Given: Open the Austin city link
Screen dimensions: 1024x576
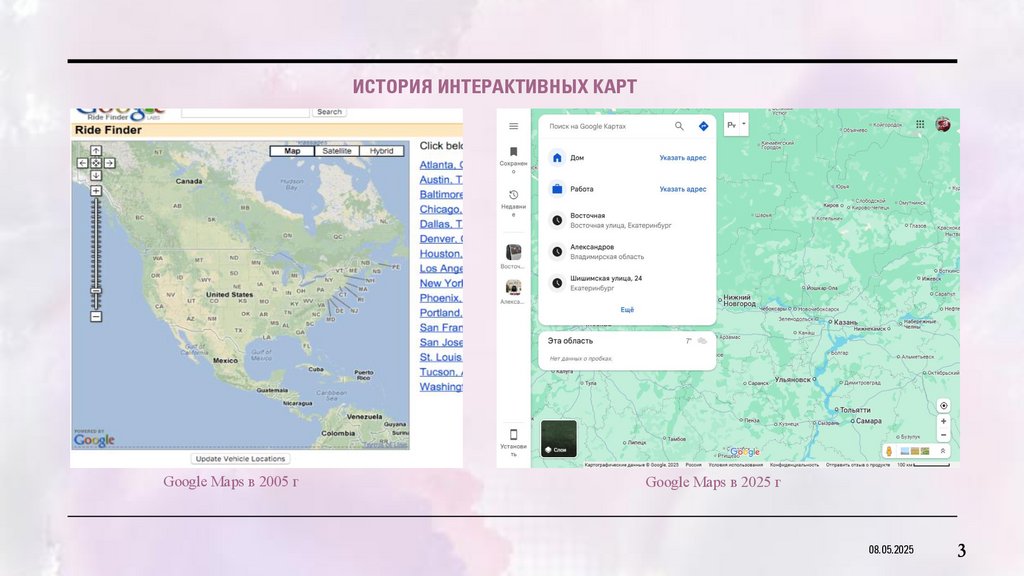Looking at the screenshot, I should [x=441, y=180].
